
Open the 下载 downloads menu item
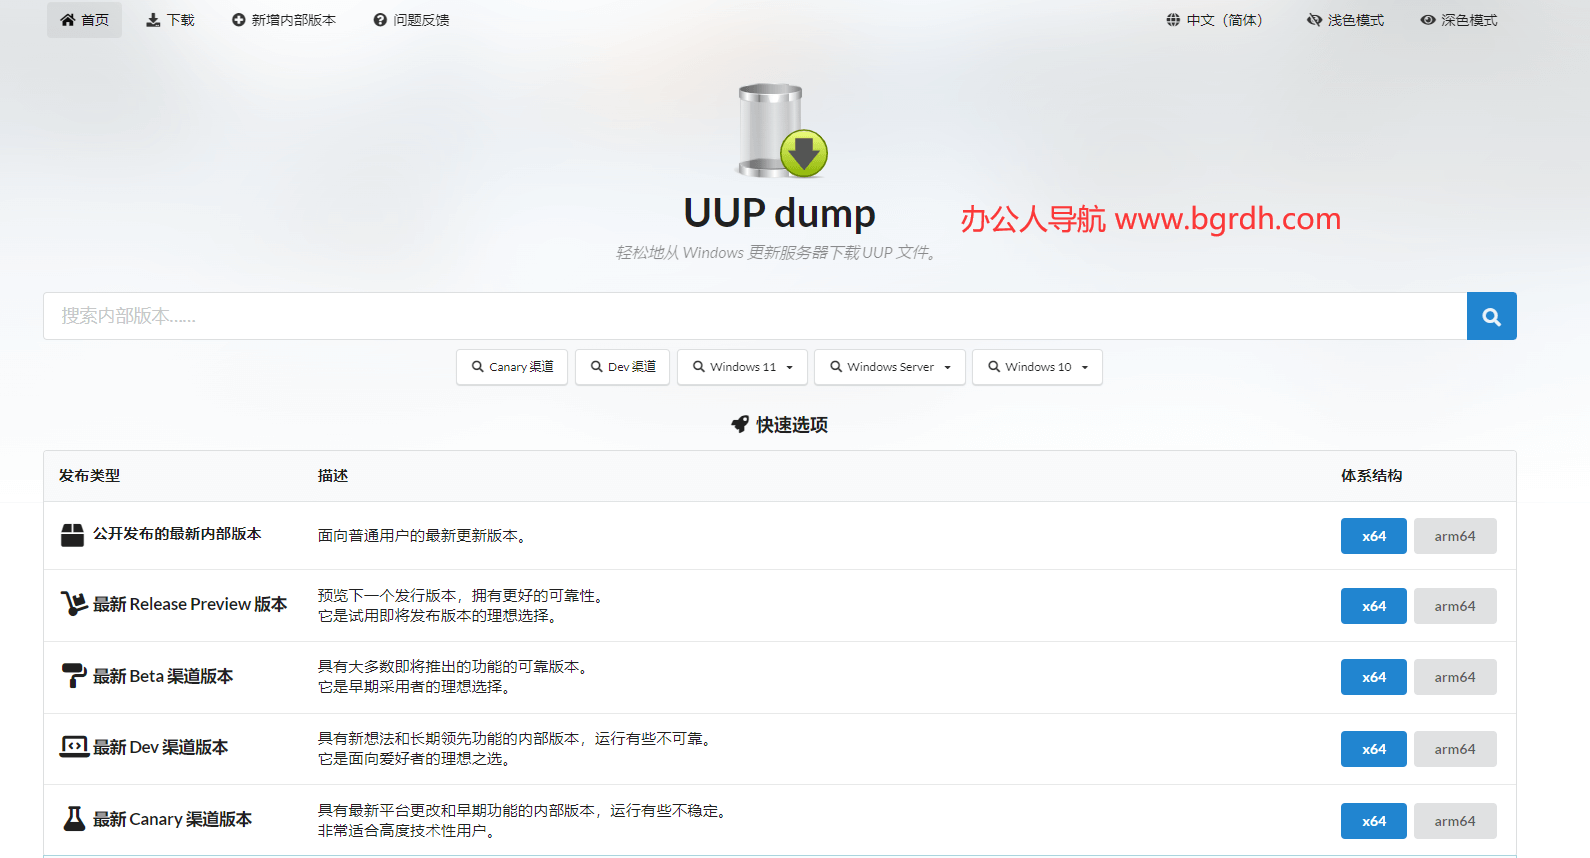[170, 20]
